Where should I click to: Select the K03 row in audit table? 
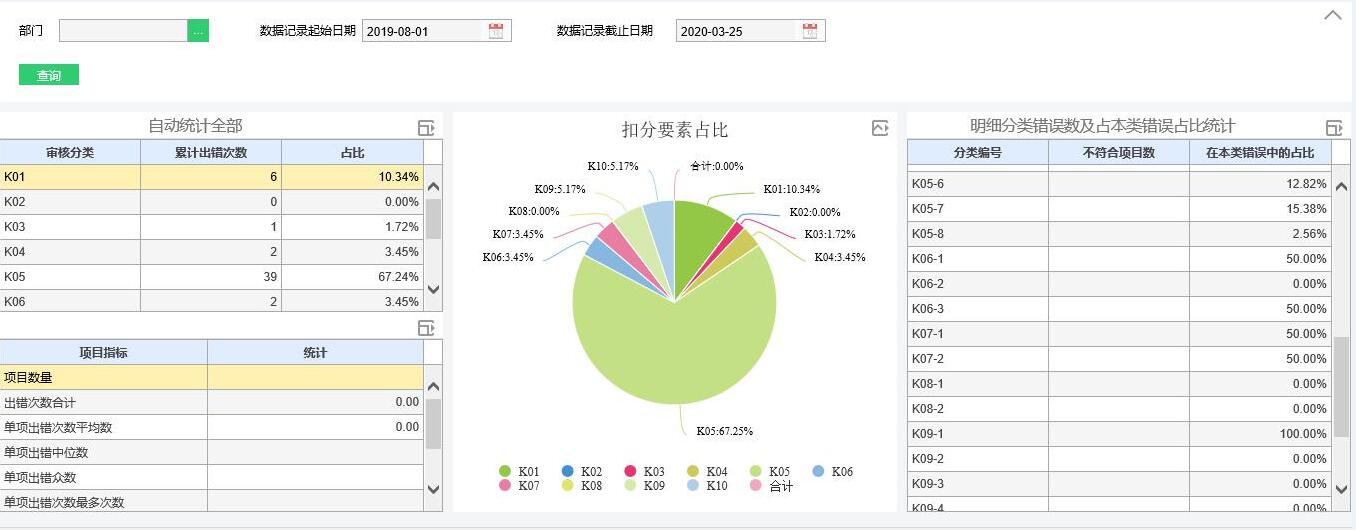point(211,227)
